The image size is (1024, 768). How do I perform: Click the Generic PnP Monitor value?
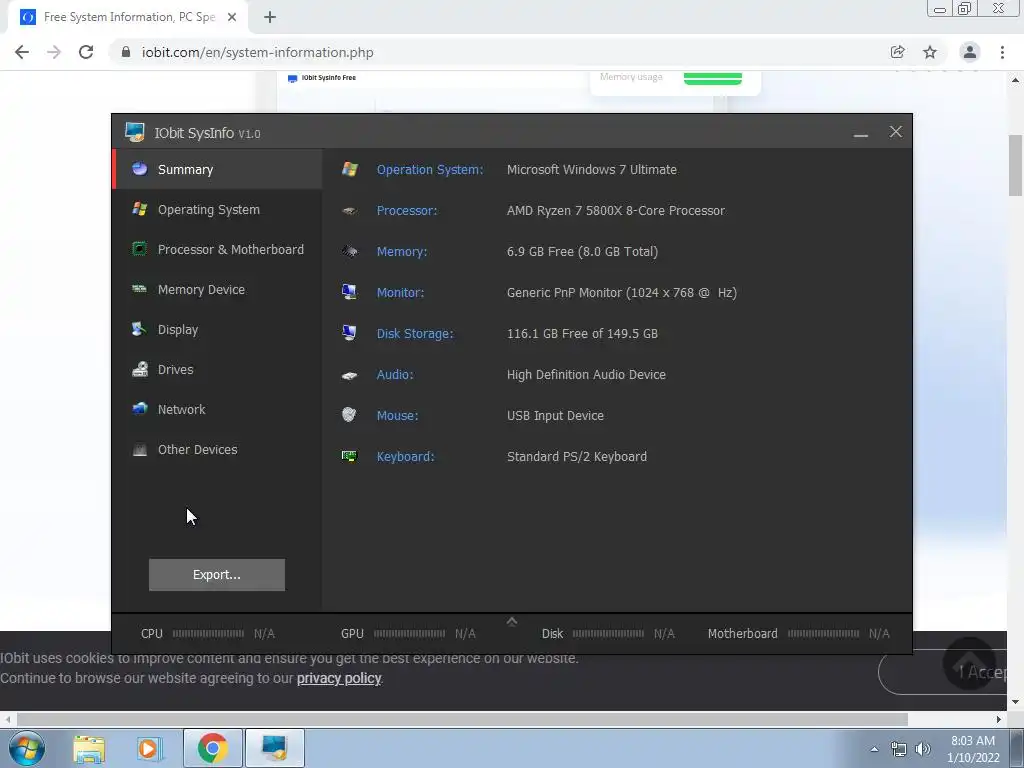coord(622,293)
